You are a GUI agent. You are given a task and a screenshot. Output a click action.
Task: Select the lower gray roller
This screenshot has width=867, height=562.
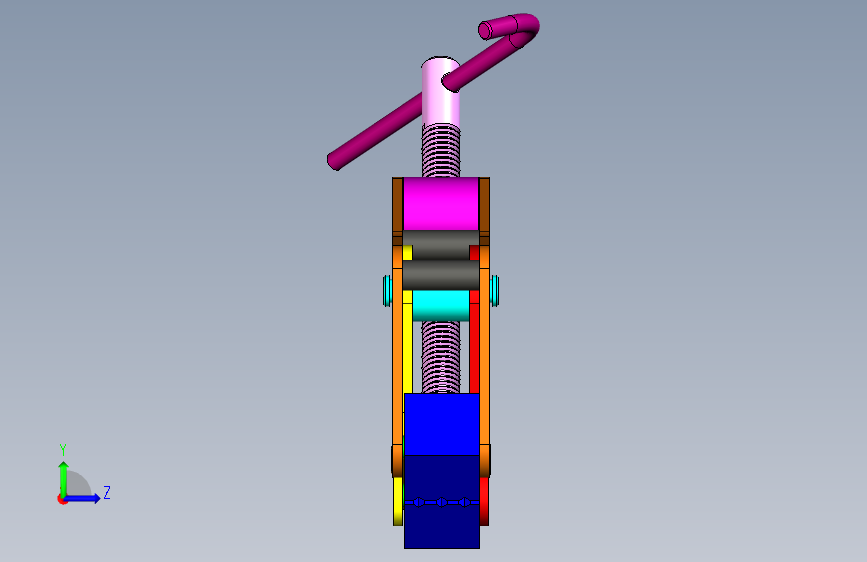point(441,275)
